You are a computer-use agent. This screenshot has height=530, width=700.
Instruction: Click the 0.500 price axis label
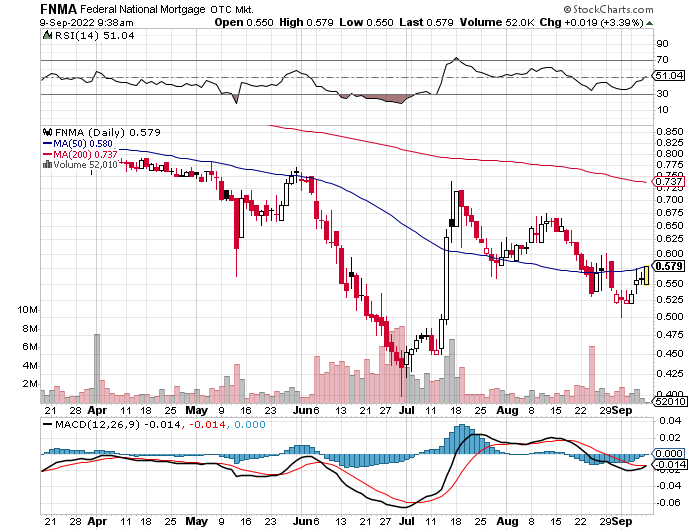pos(670,316)
